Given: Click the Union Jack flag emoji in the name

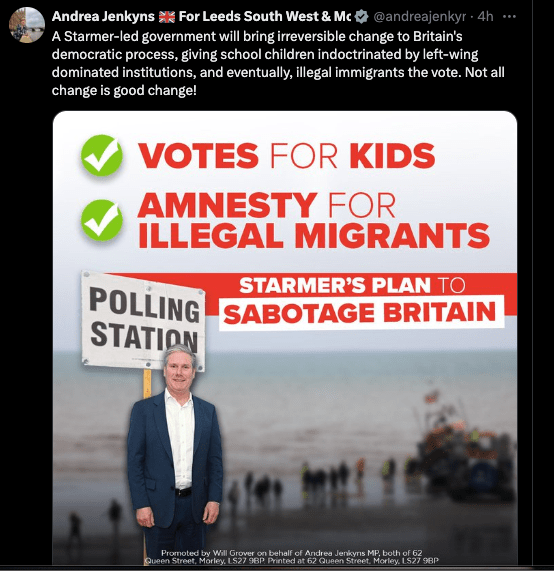Looking at the screenshot, I should (x=167, y=16).
